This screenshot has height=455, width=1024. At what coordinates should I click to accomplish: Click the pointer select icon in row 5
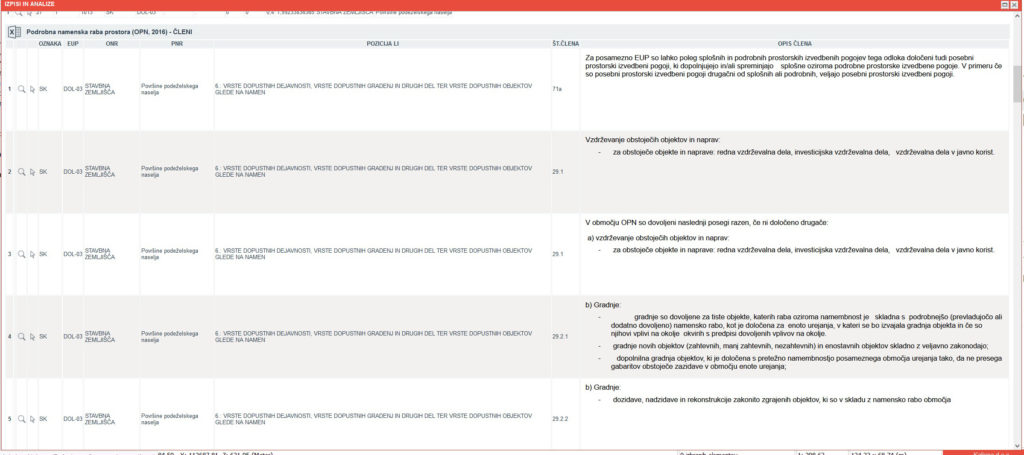click(32, 418)
